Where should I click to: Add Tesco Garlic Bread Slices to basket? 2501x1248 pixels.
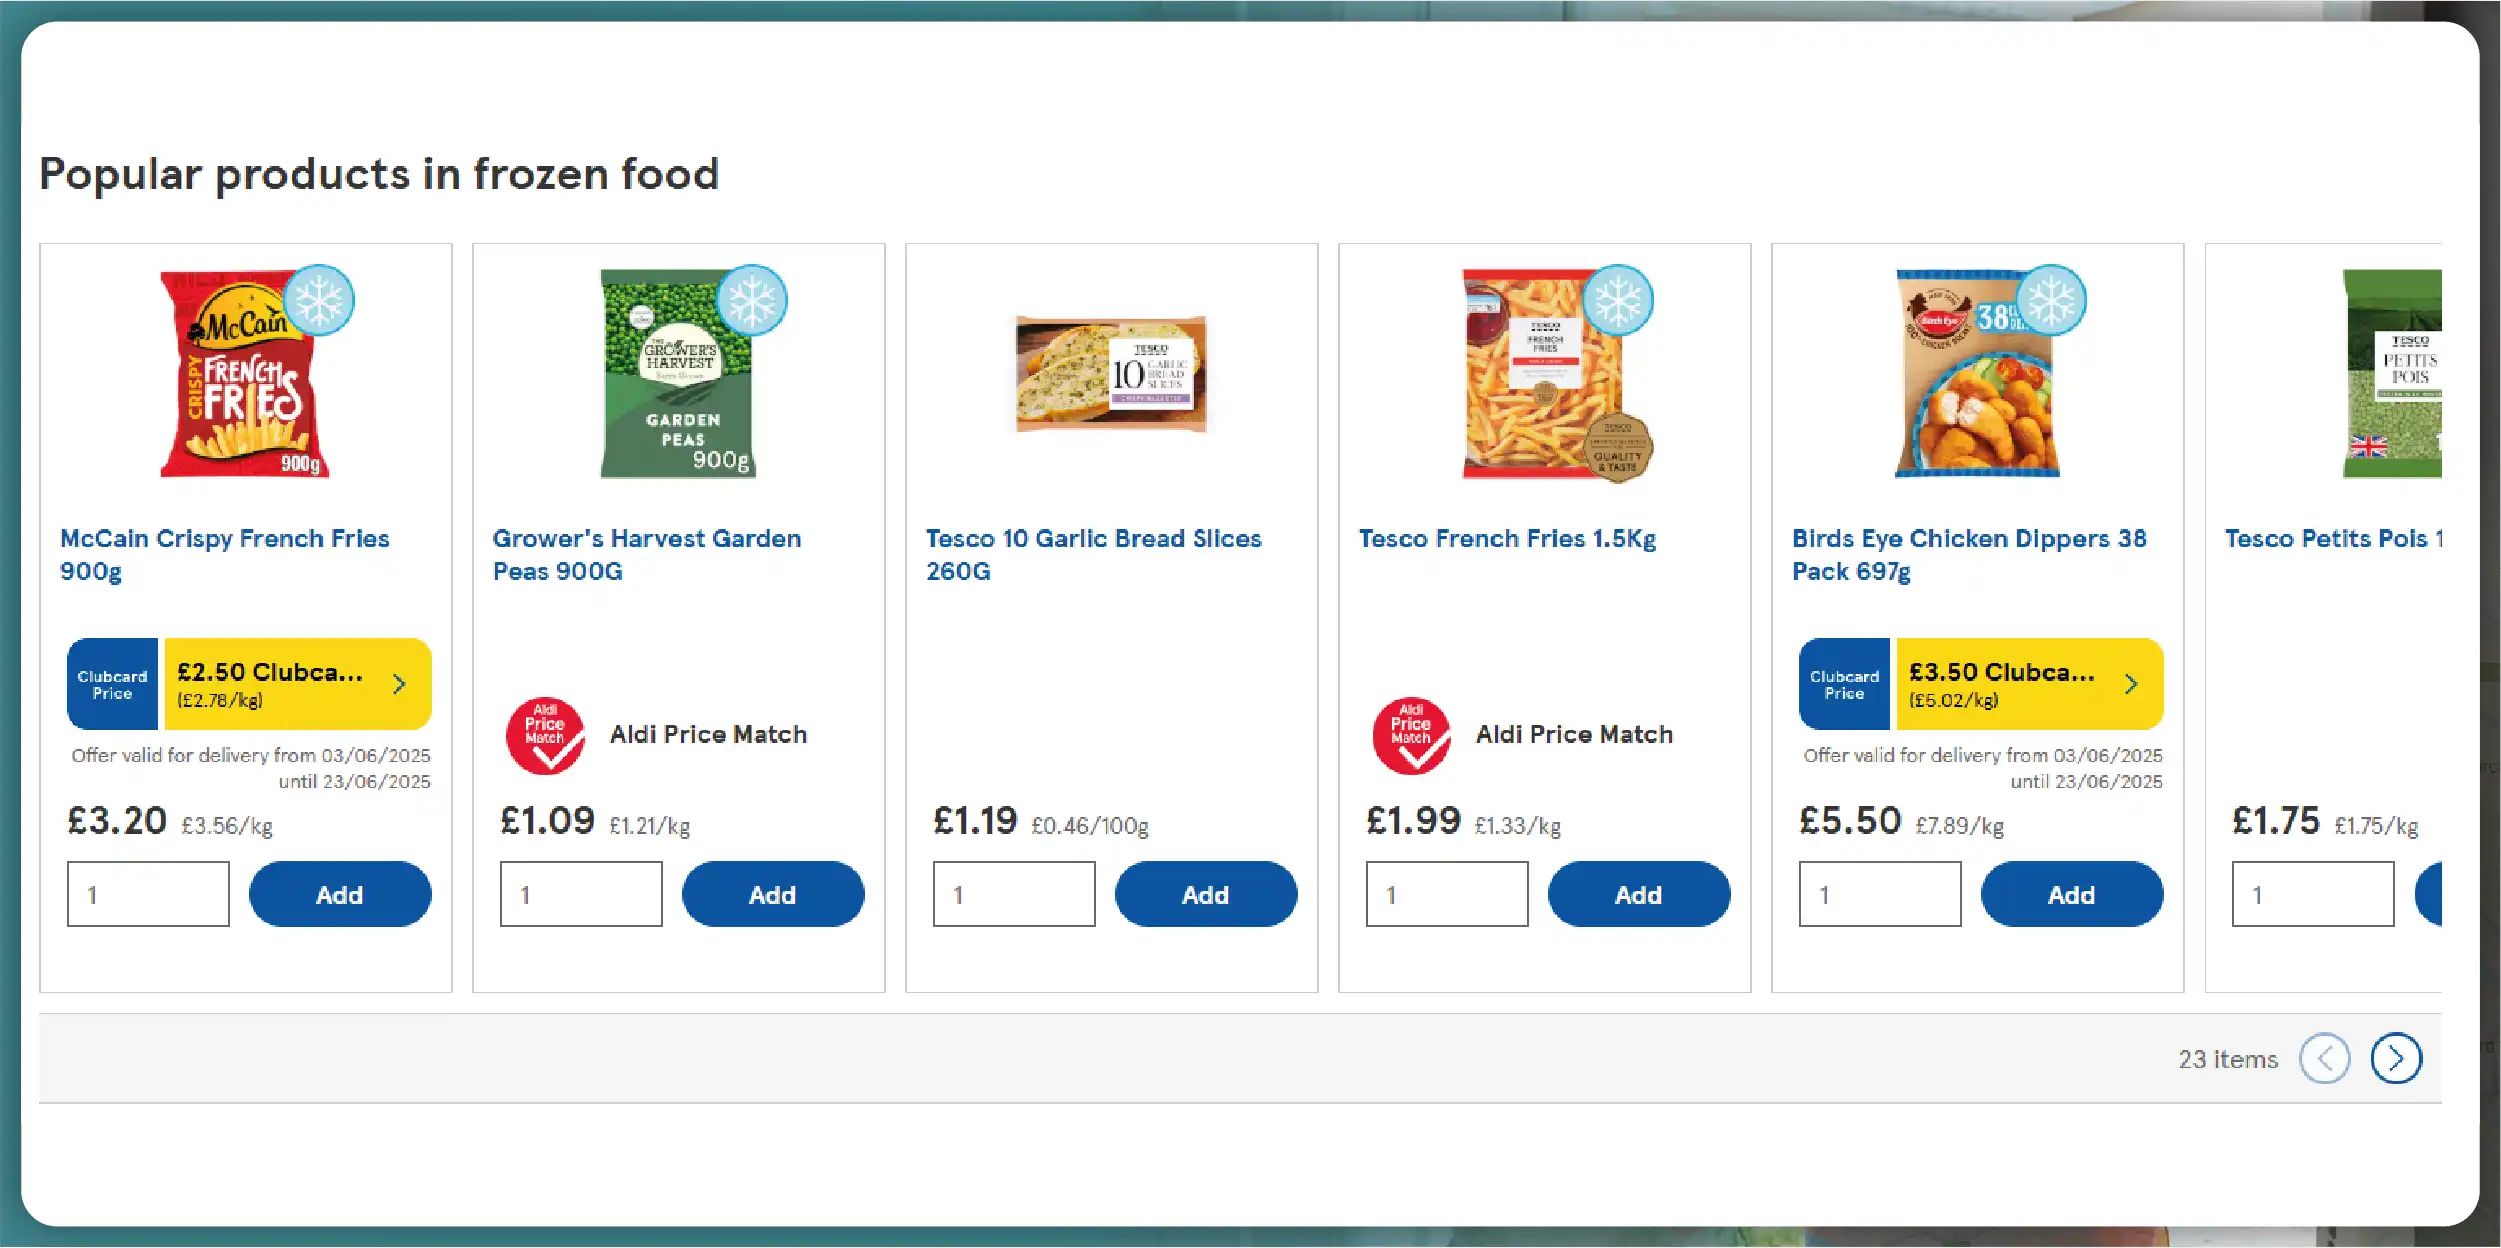pos(1205,894)
